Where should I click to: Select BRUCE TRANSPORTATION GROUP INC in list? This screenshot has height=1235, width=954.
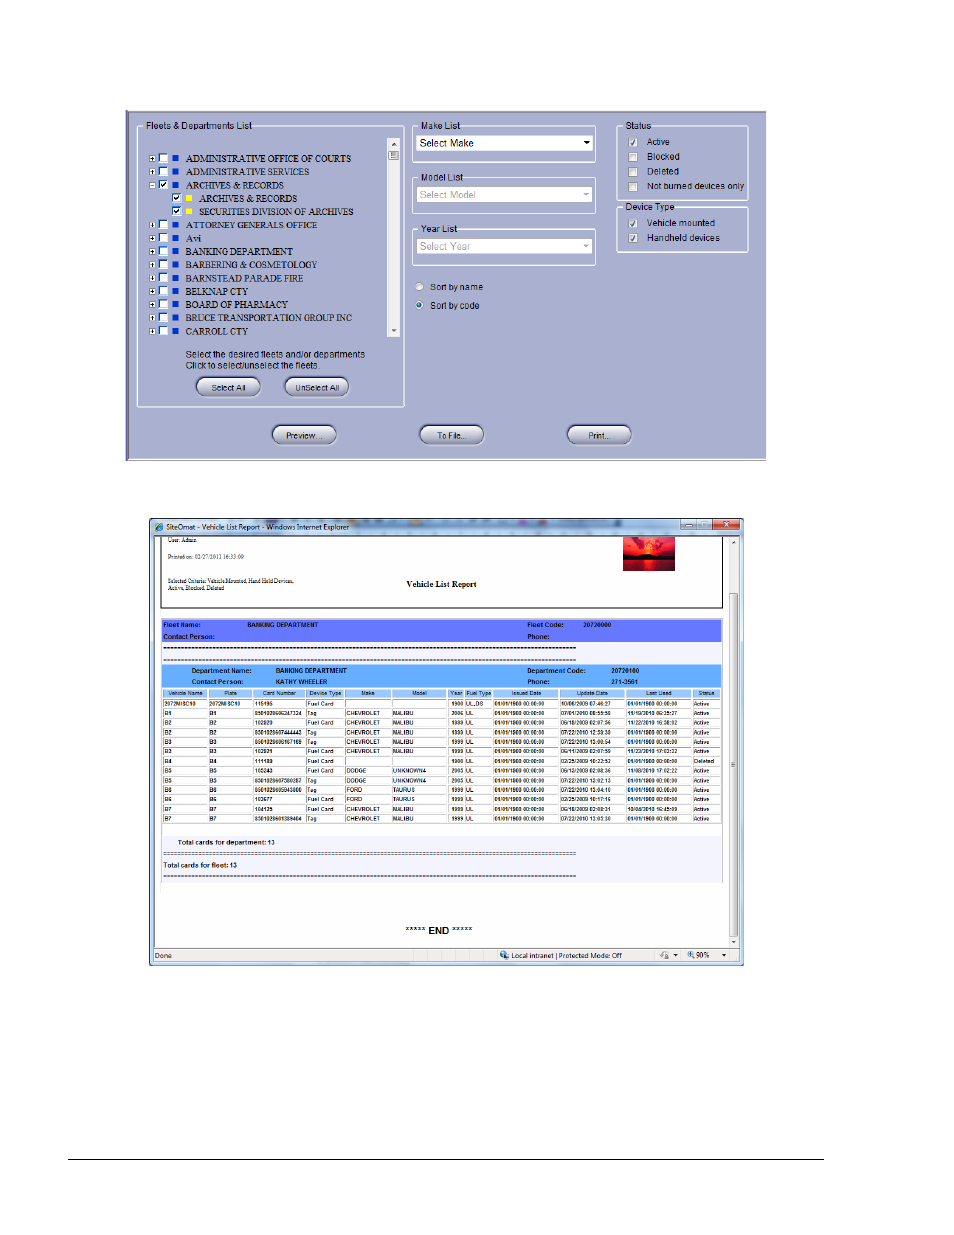(x=268, y=318)
